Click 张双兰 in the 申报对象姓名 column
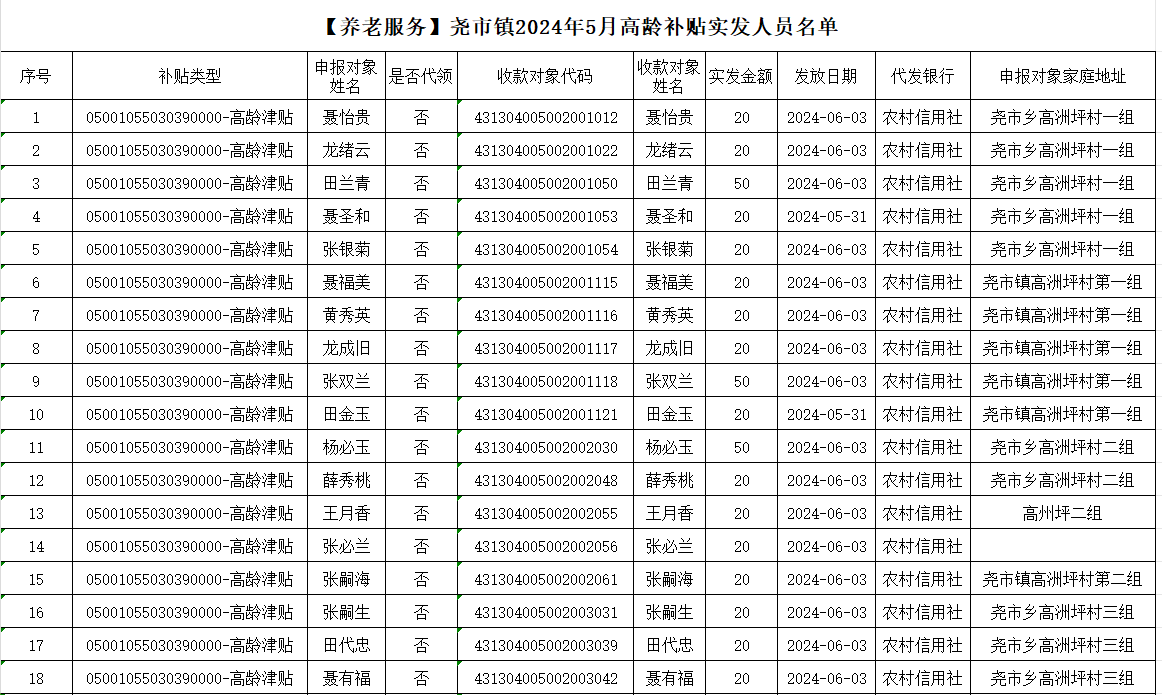This screenshot has width=1162, height=695. [x=346, y=382]
